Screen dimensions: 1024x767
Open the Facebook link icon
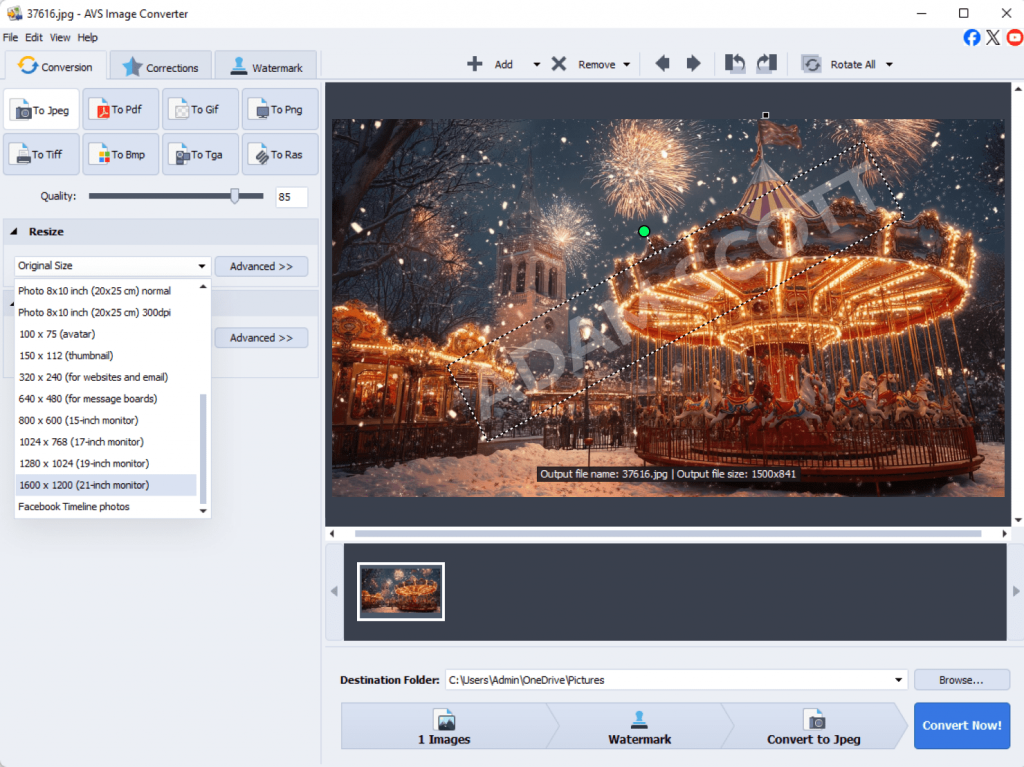[971, 37]
